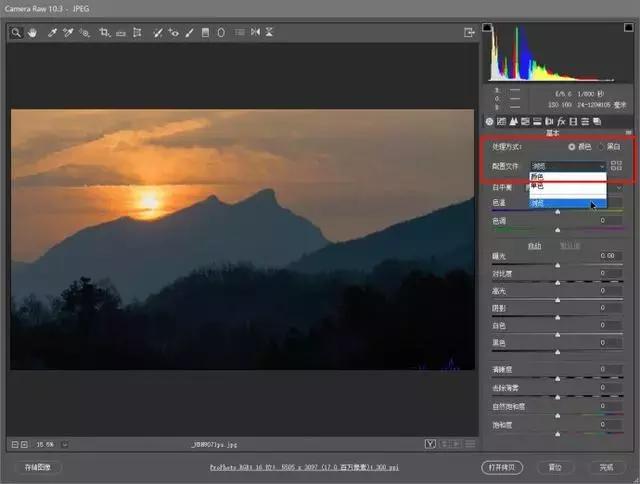Open the Effects fx panel tab
Screen dimensions: 640x484
tap(561, 122)
